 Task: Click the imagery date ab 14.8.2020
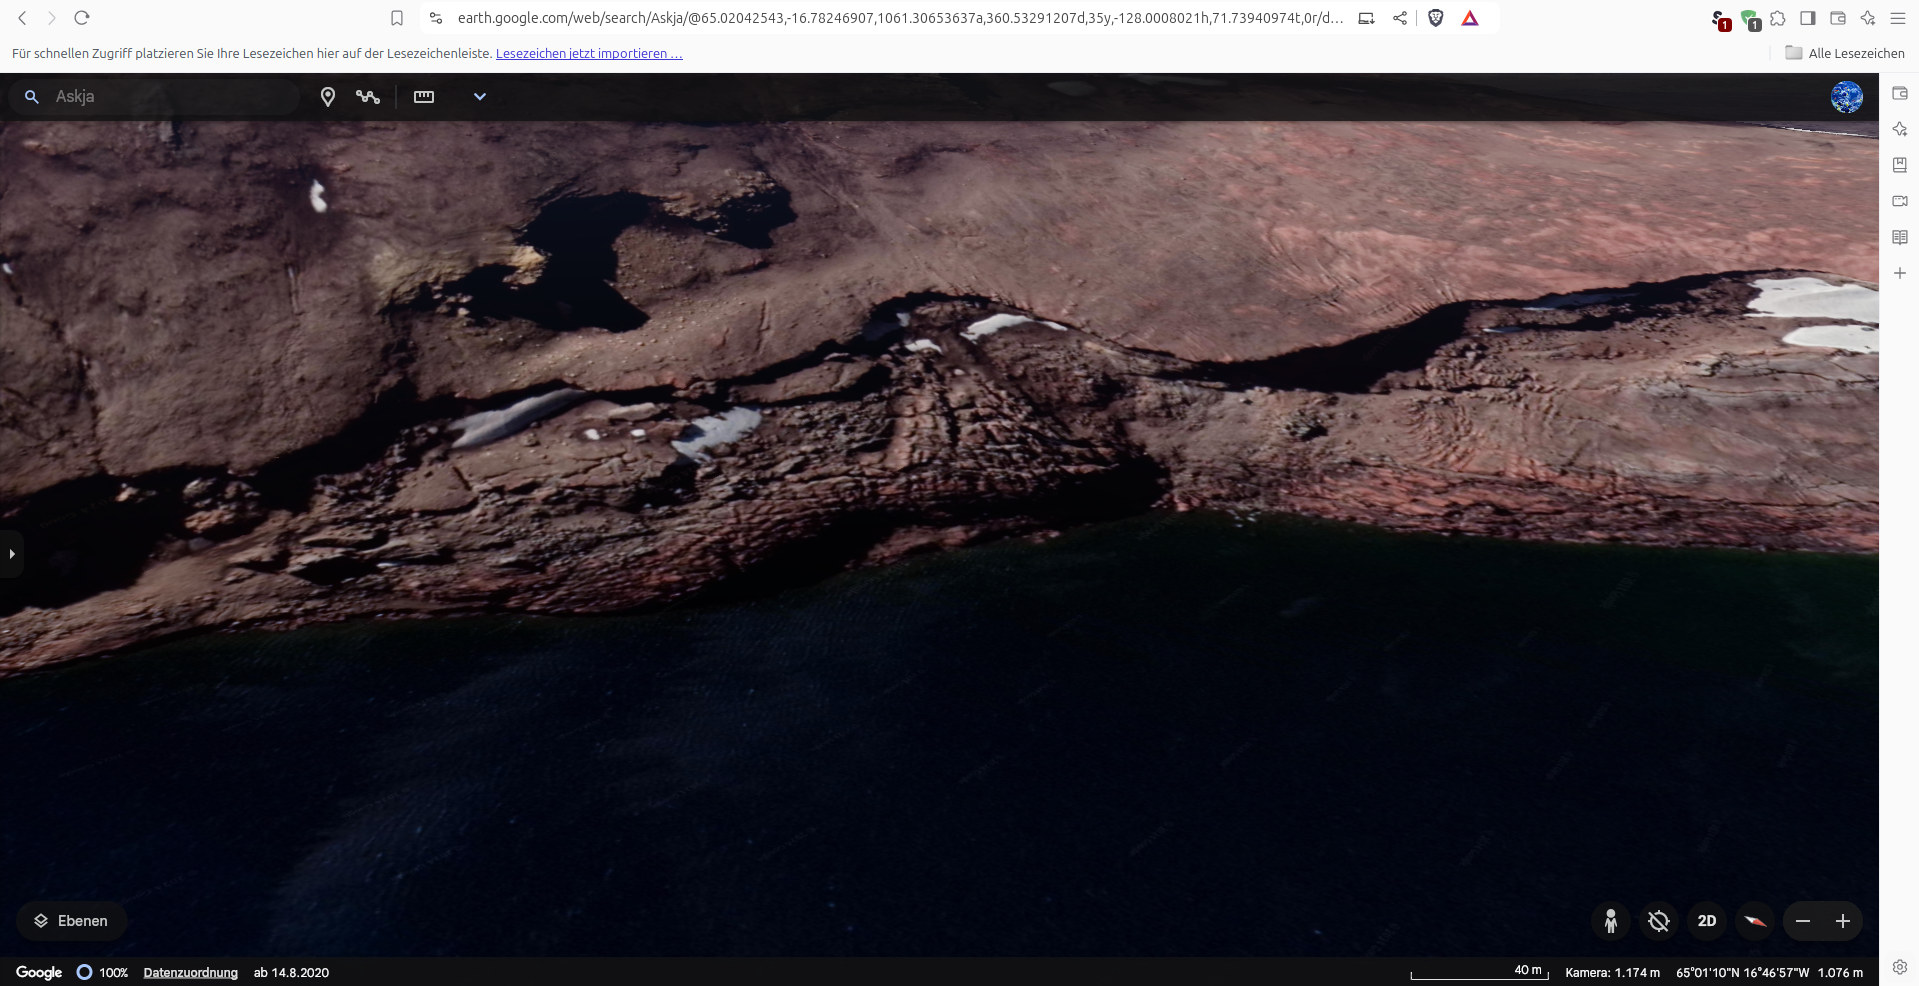[291, 973]
